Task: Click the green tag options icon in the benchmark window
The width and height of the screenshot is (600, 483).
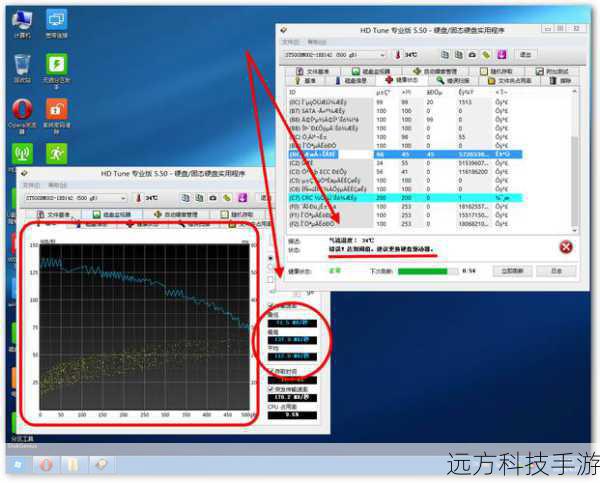Action: 227,198
